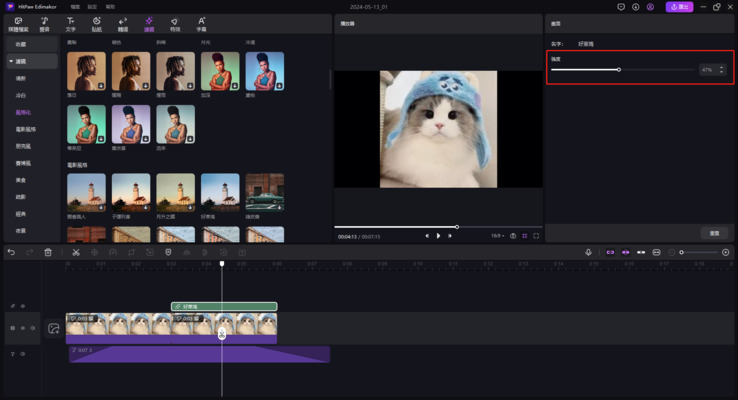The image size is (738, 400).
Task: Select the green 好萊塢 filter clip on timeline
Action: pos(224,306)
